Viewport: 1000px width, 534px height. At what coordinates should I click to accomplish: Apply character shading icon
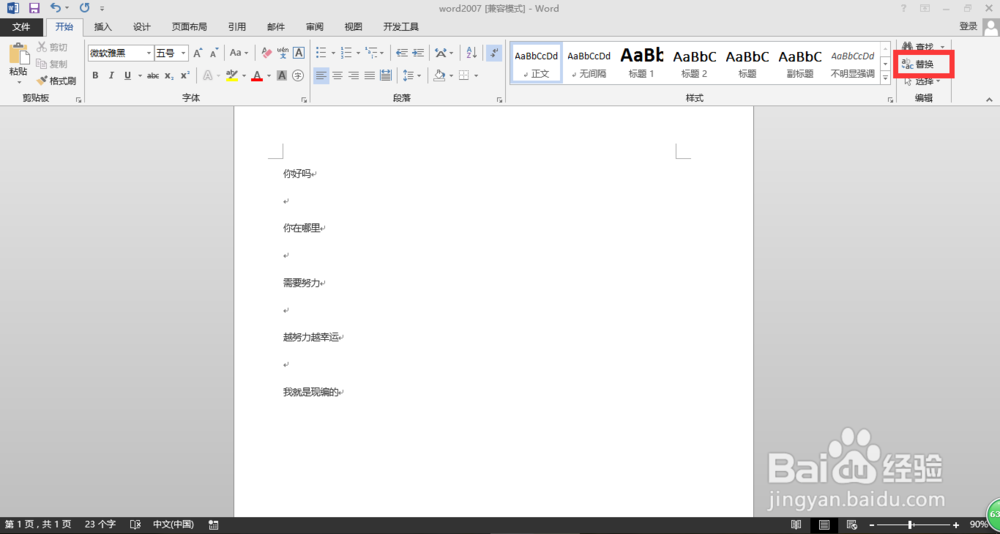click(x=282, y=76)
